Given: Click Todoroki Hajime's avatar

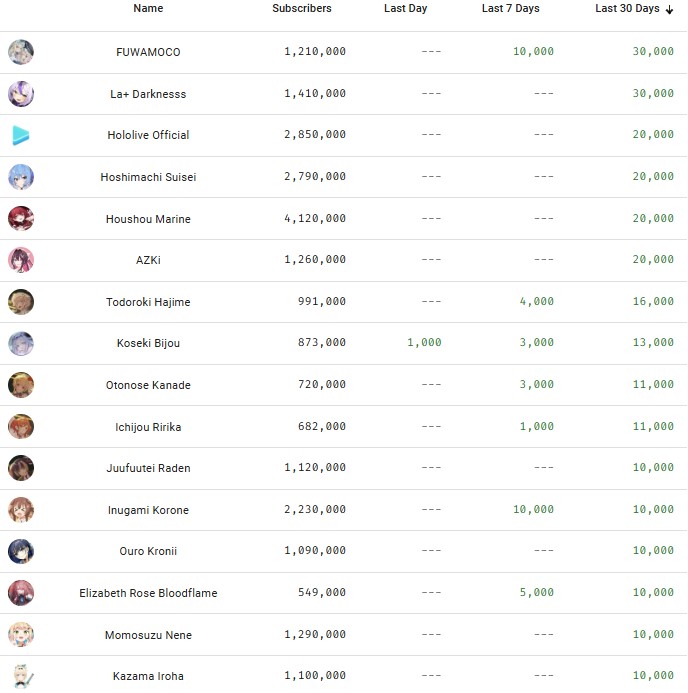Looking at the screenshot, I should [21, 302].
